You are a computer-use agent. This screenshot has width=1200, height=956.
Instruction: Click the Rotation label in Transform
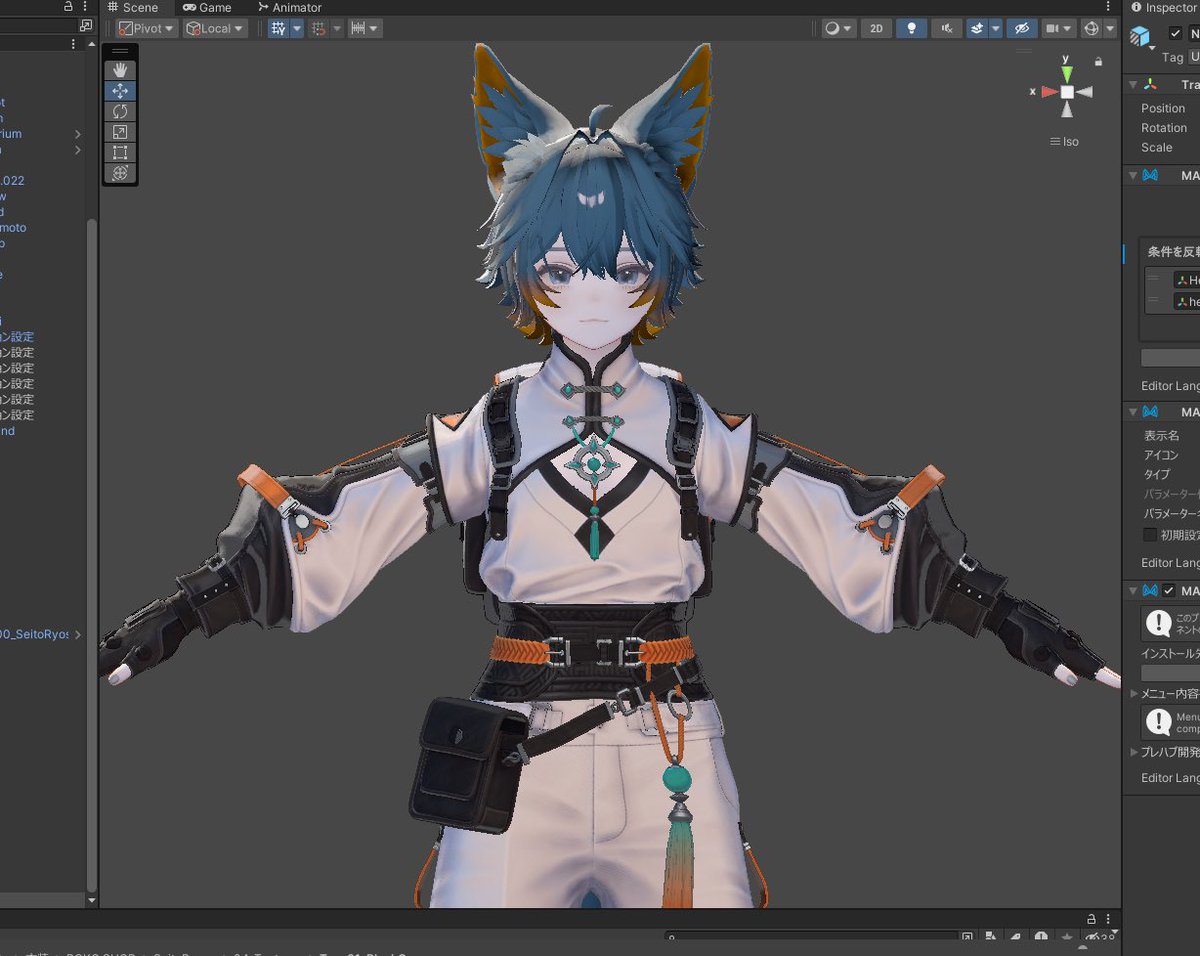click(1164, 128)
